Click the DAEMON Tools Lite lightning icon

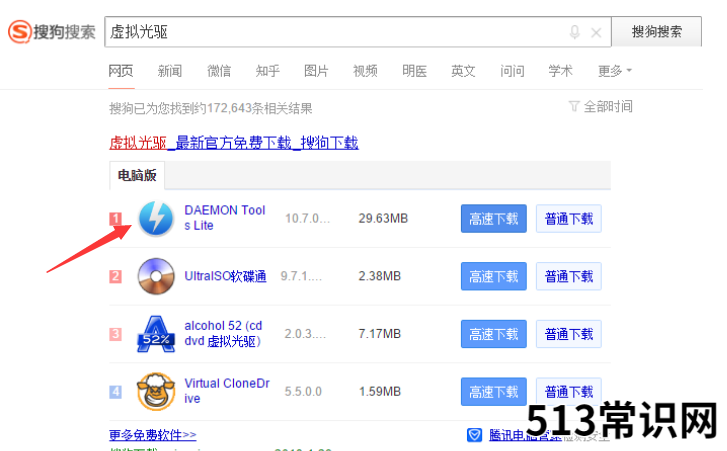click(156, 218)
